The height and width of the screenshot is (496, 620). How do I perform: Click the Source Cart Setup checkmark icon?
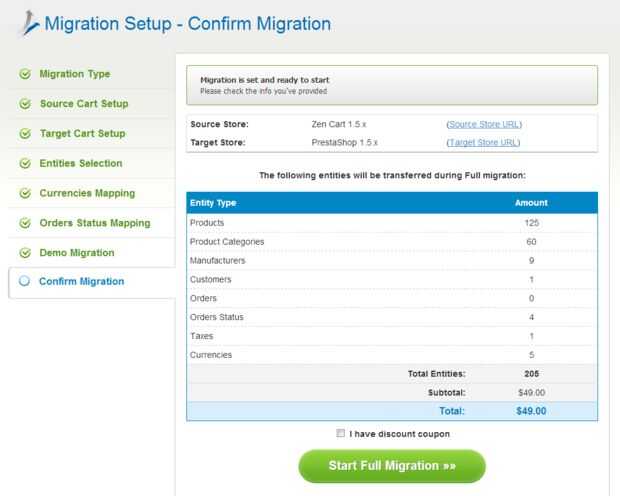[25, 104]
